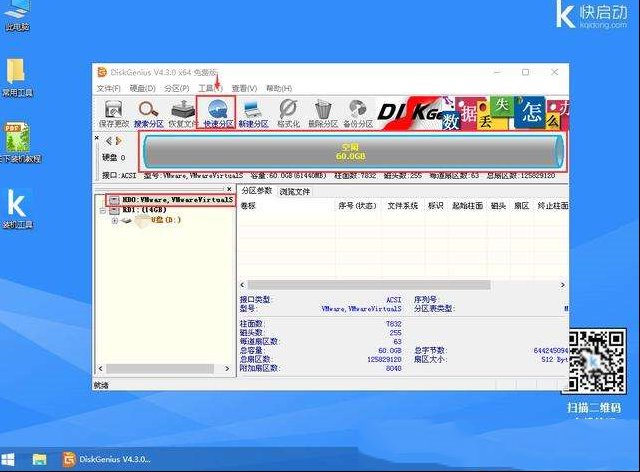Click the 保存更改 save changes toolbar icon
The image size is (640, 472).
point(113,113)
